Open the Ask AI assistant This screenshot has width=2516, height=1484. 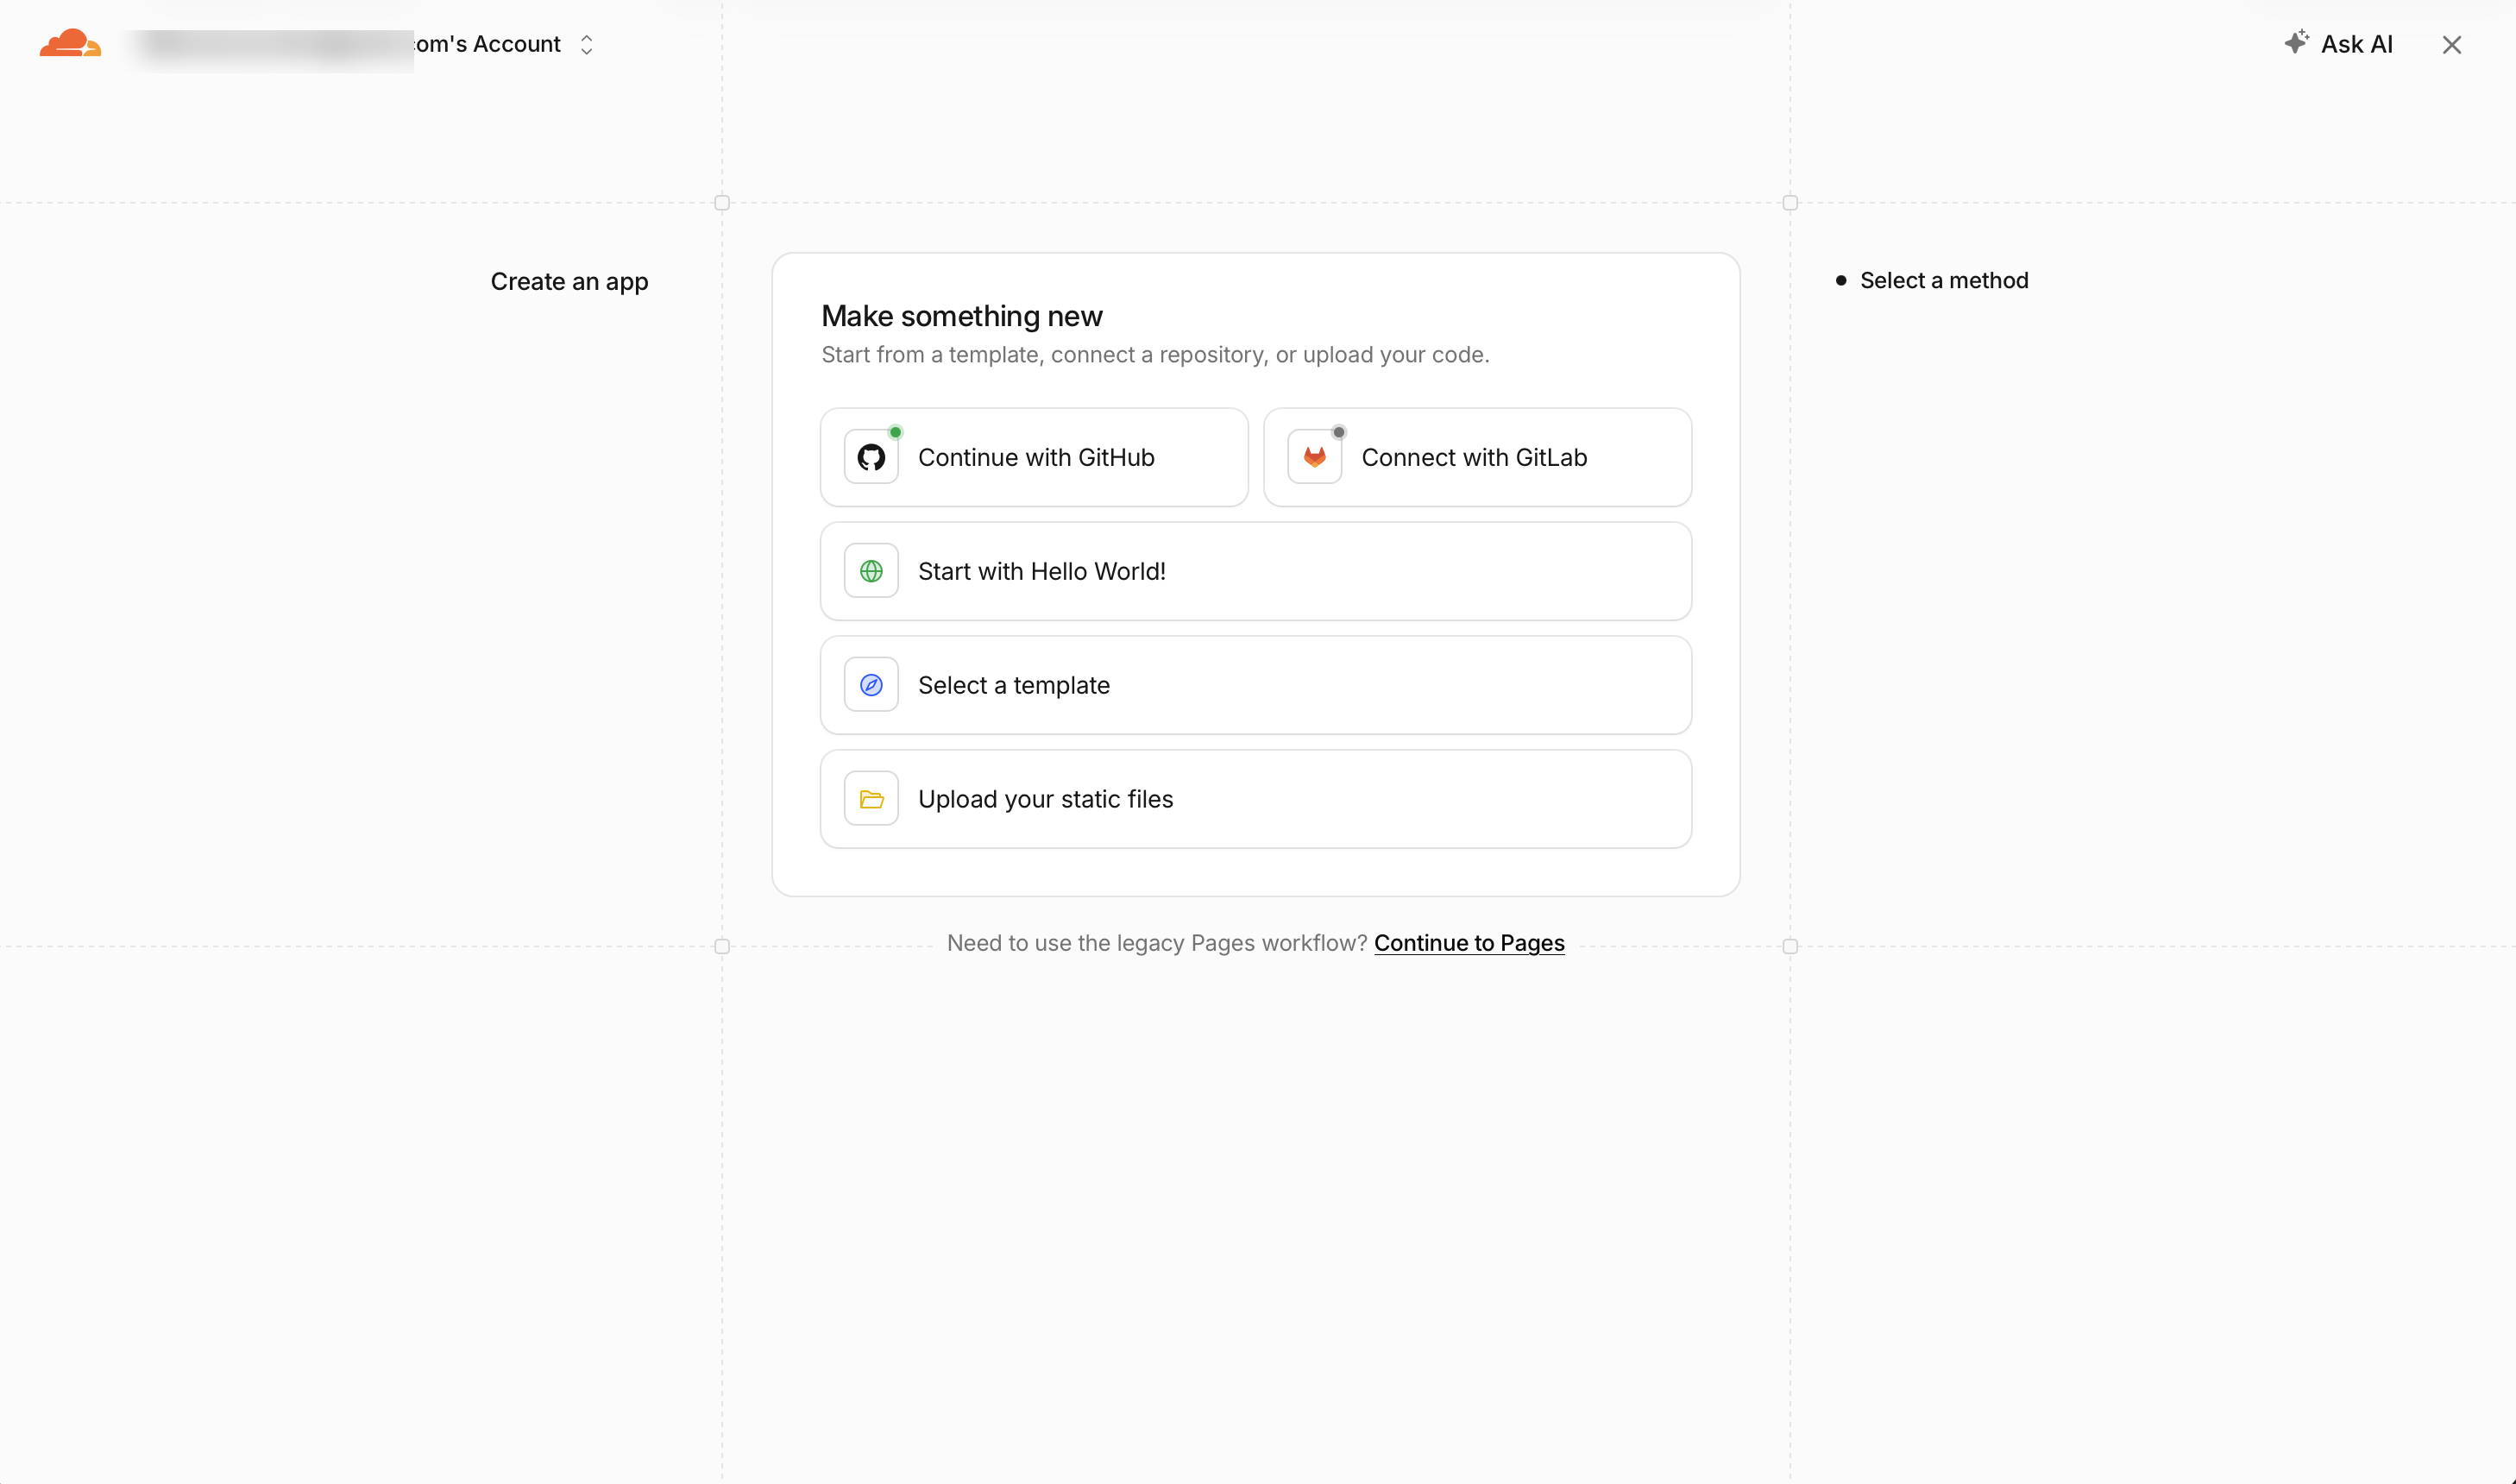(x=2338, y=44)
